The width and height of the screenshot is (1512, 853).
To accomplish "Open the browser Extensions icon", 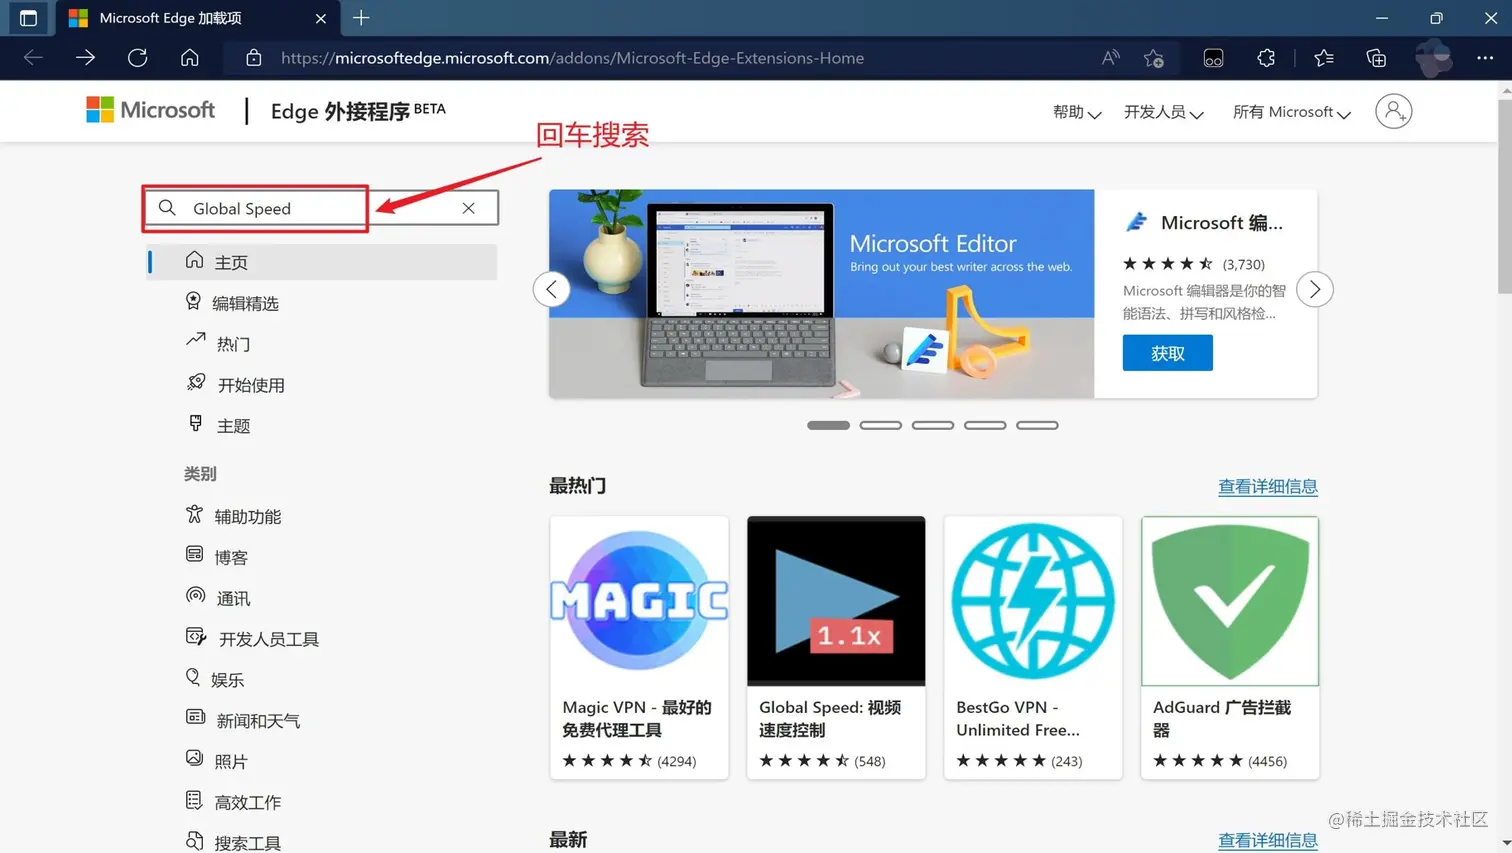I will tap(1266, 58).
